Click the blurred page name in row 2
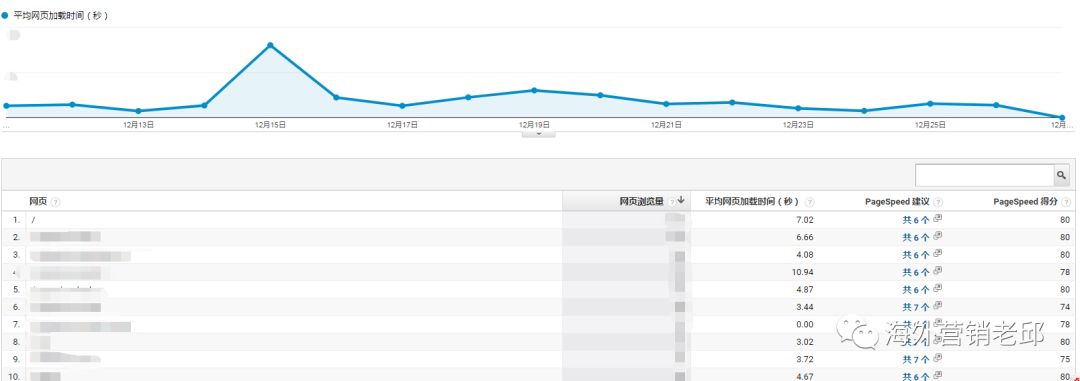Screen dimensions: 1080x381 65,237
